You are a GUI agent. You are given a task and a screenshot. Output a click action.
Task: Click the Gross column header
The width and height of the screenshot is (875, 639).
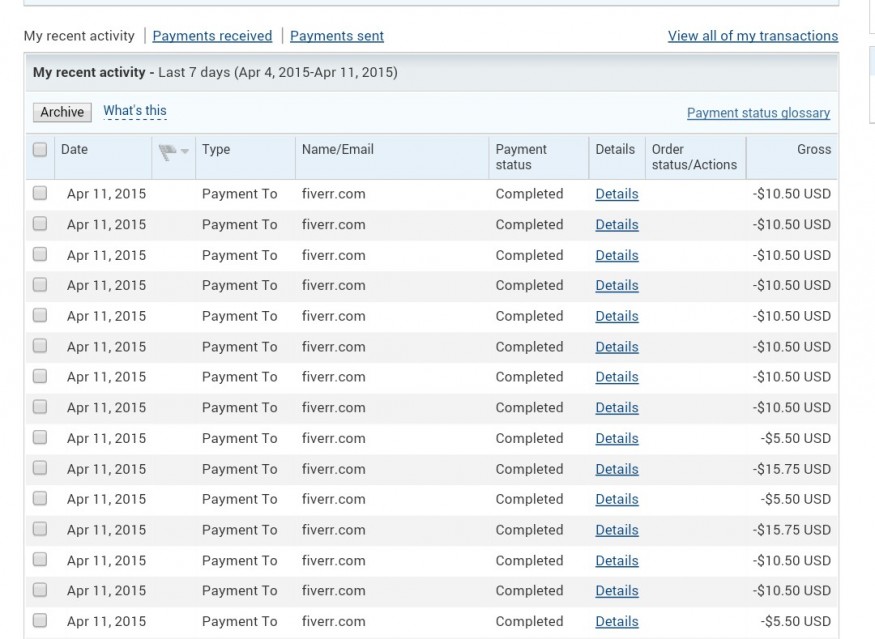(813, 150)
